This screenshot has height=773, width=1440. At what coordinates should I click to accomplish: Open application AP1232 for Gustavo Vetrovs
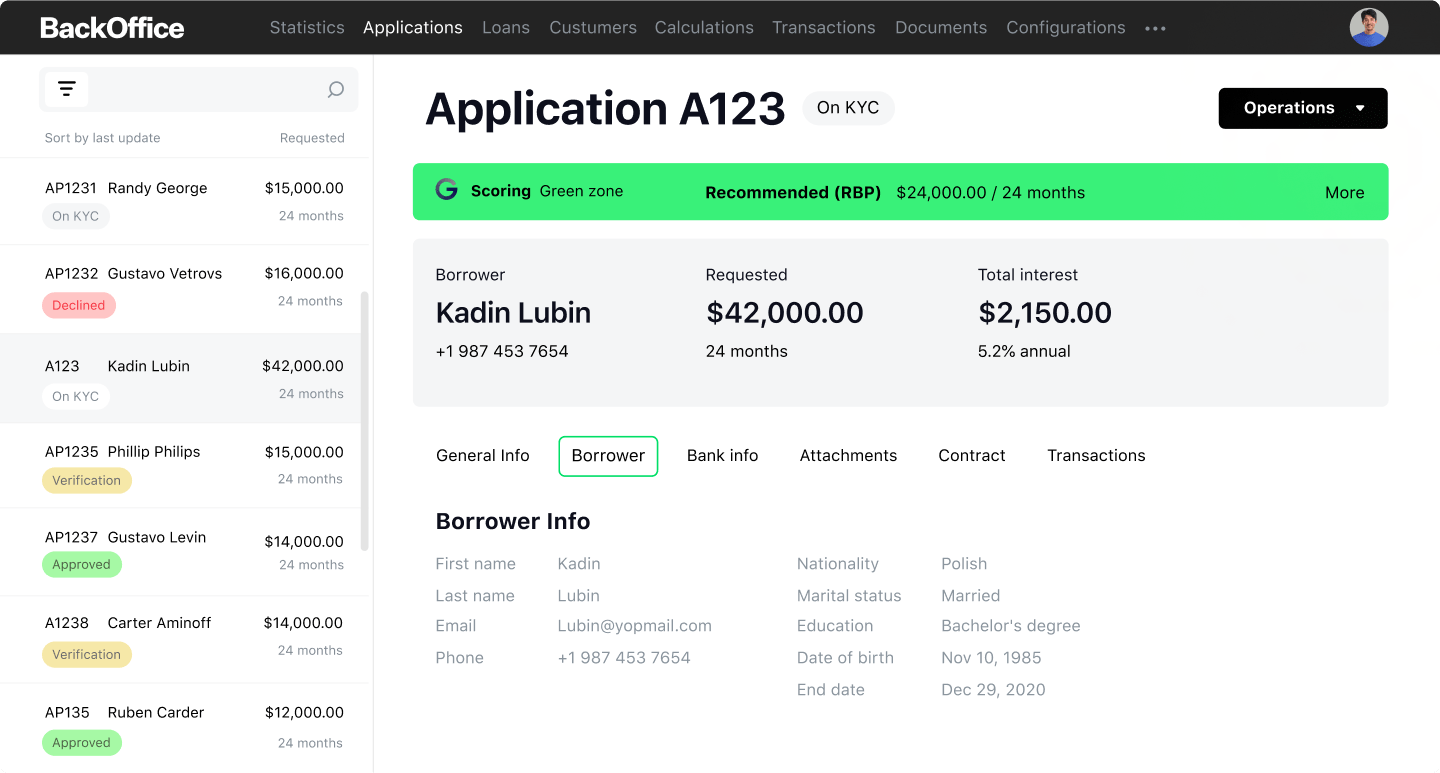pyautogui.click(x=185, y=288)
